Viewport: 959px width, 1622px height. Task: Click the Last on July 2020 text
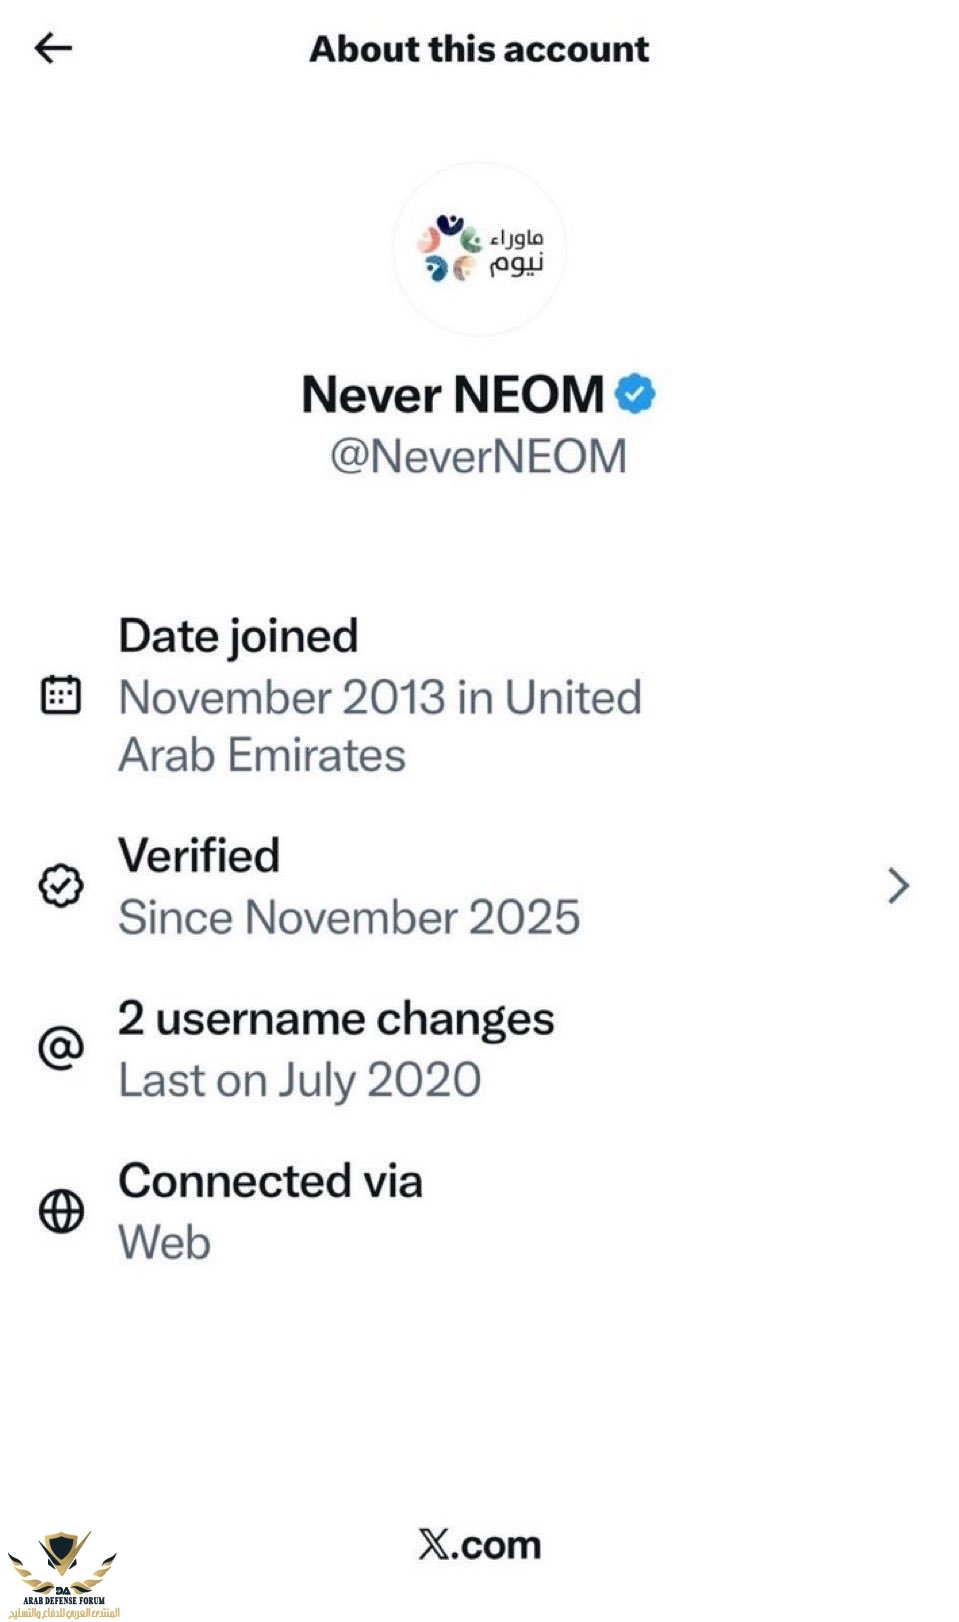[x=300, y=1081]
